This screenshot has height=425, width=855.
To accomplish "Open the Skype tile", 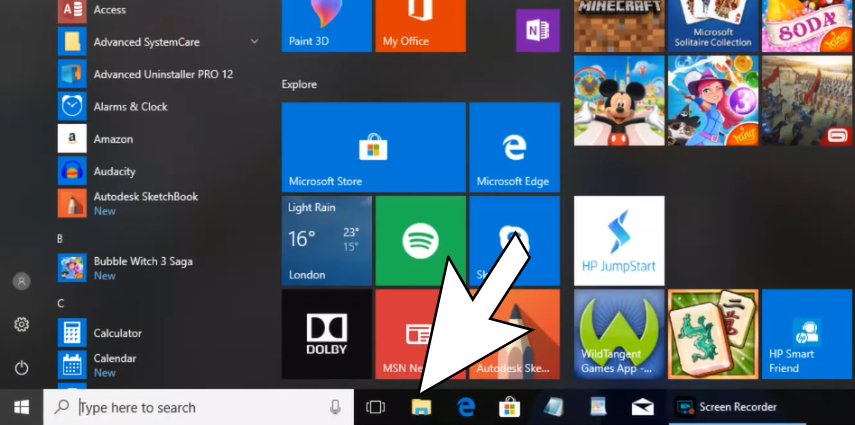I will pos(514,241).
